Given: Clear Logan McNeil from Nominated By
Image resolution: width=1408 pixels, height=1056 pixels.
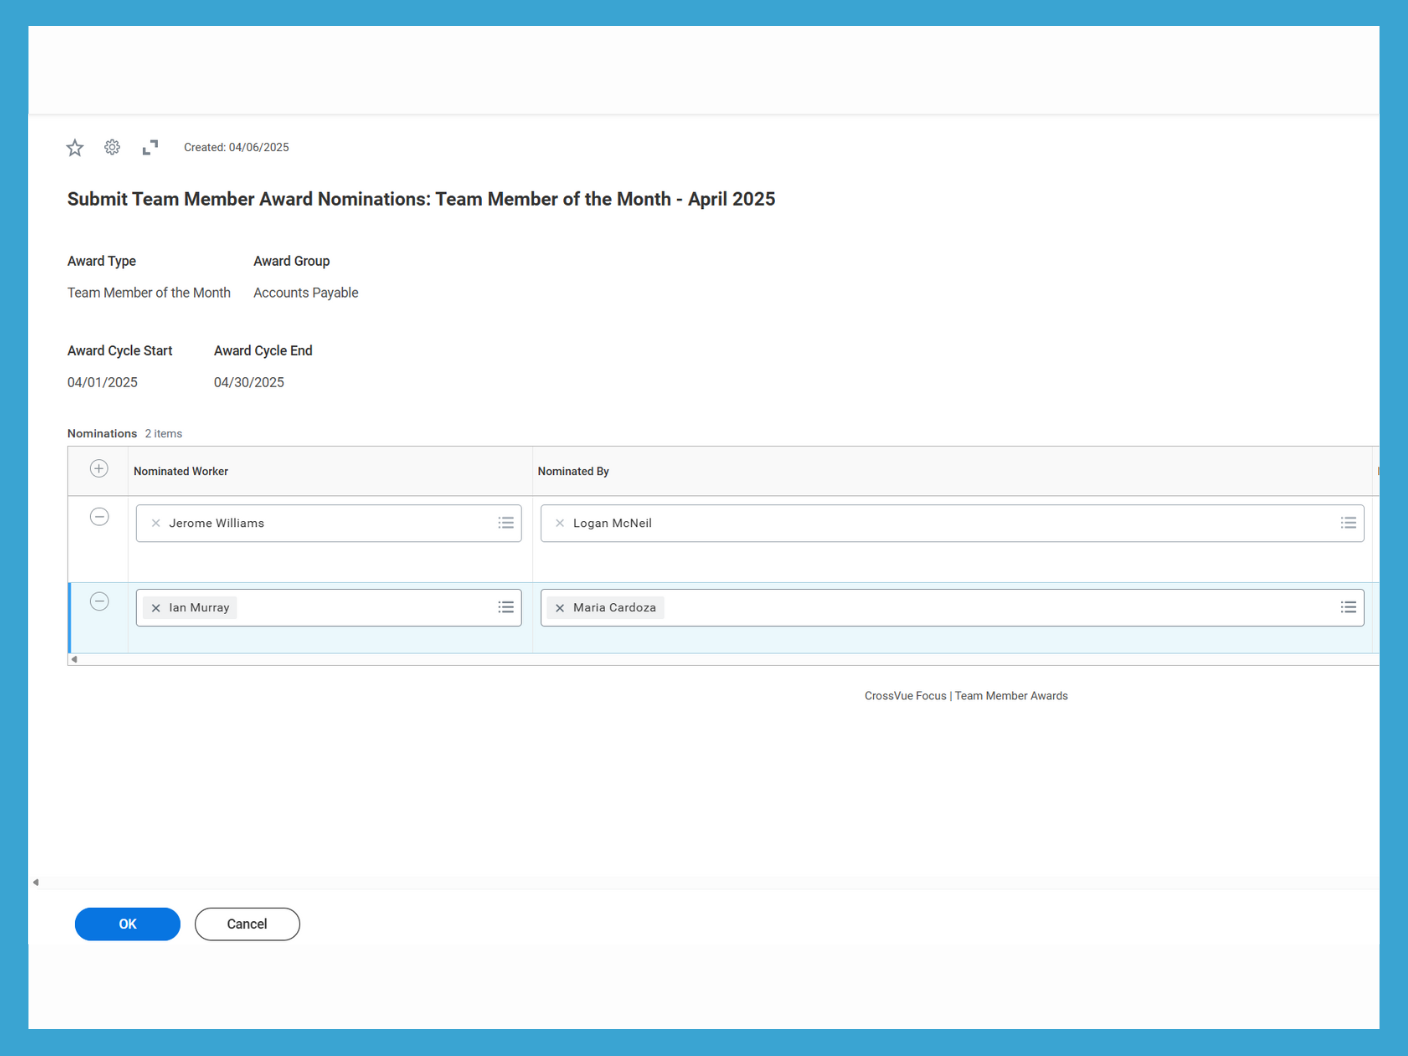Looking at the screenshot, I should [559, 522].
